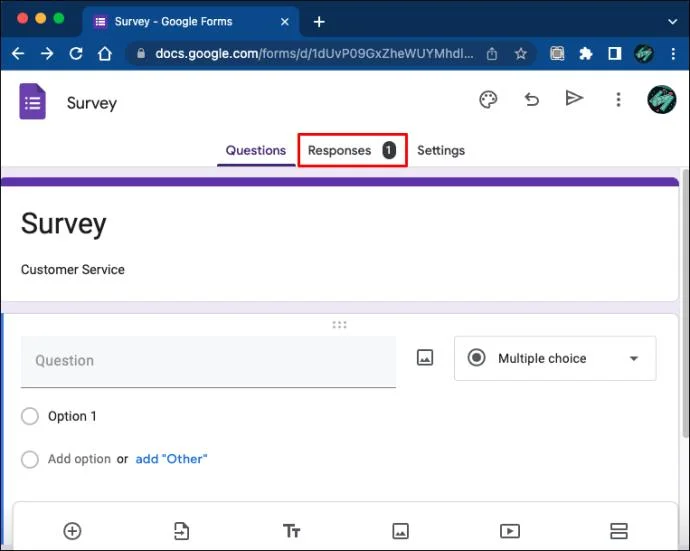Open the form's three-dot More menu
The image size is (690, 551).
pyautogui.click(x=618, y=100)
